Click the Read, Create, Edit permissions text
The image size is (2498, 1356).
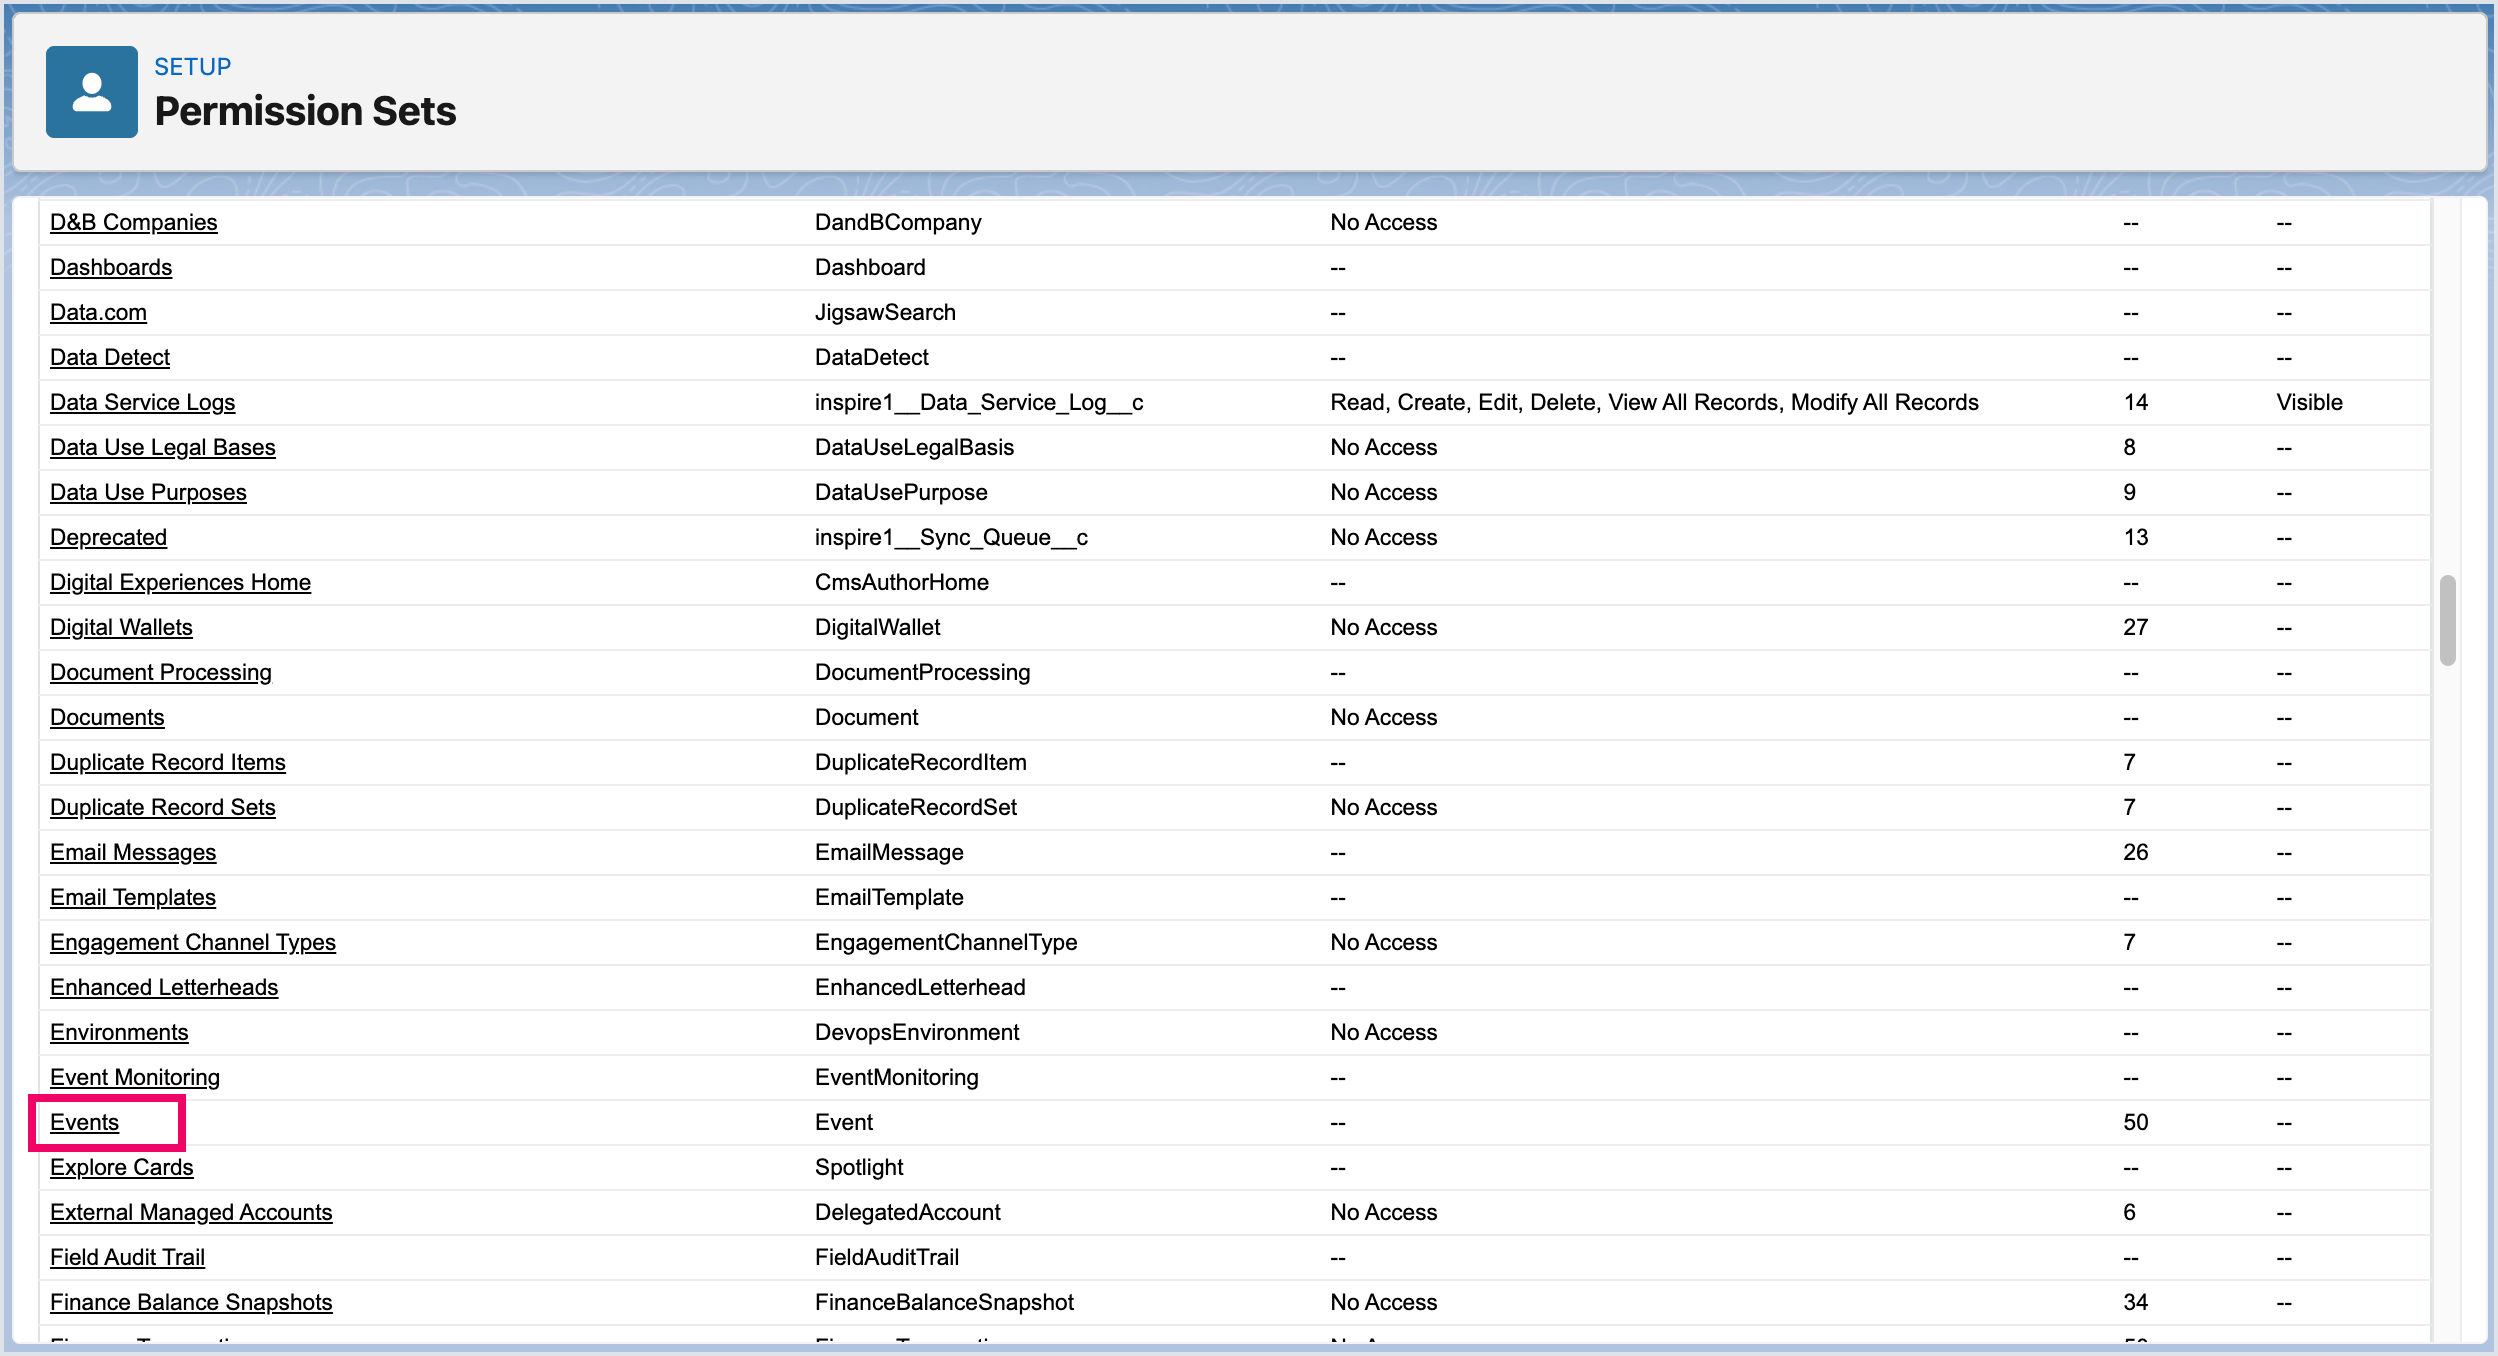click(1654, 402)
